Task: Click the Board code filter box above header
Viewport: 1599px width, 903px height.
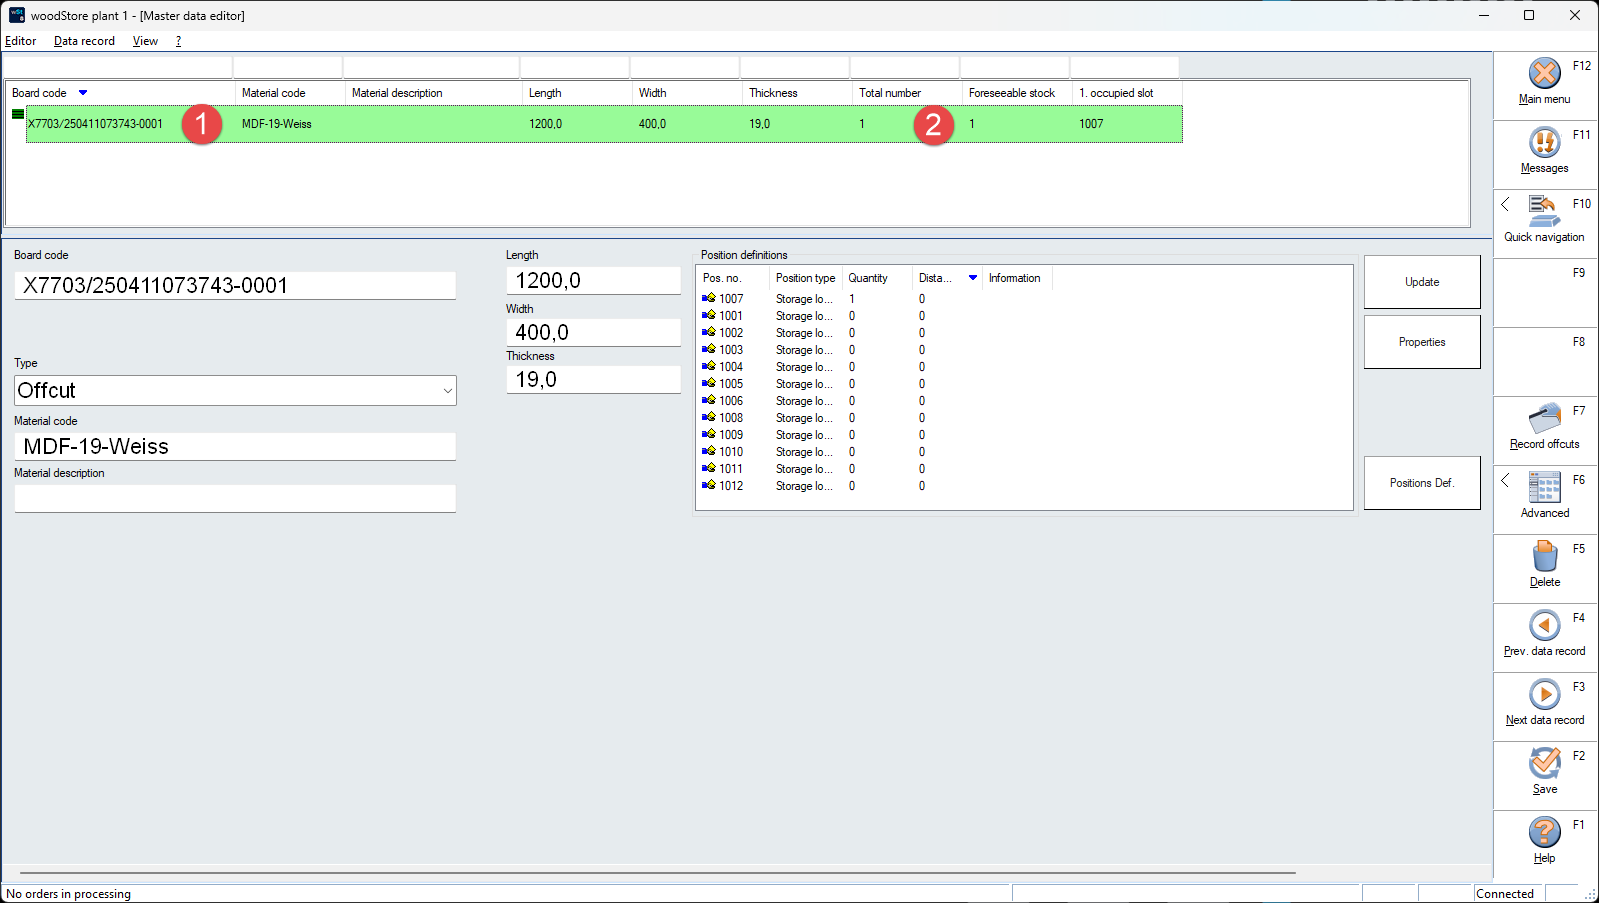Action: (118, 67)
